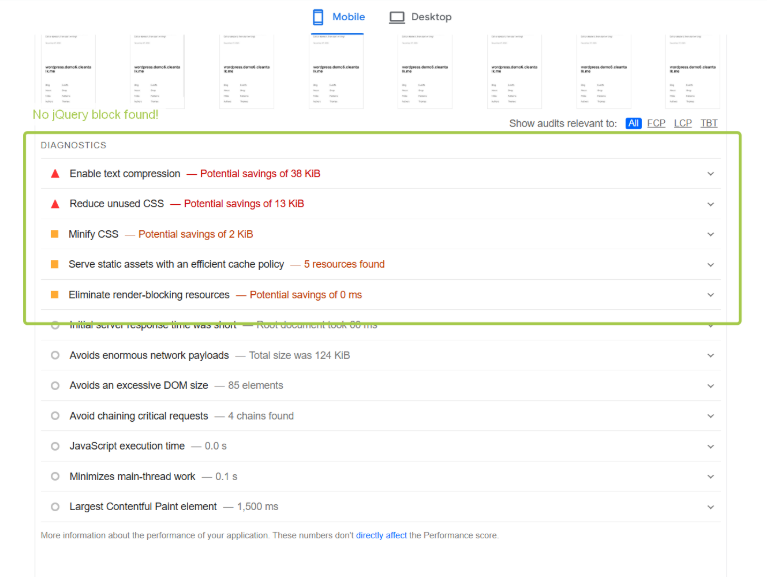This screenshot has width=767, height=577.
Task: Click gray circle beside Avoids enormous network payloads
Action: coord(55,356)
